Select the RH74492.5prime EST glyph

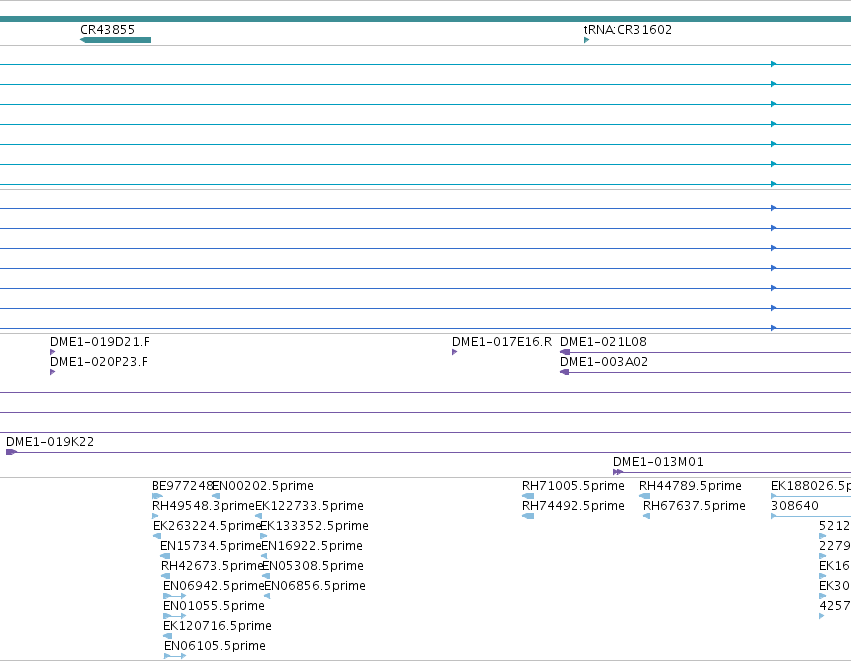point(528,516)
